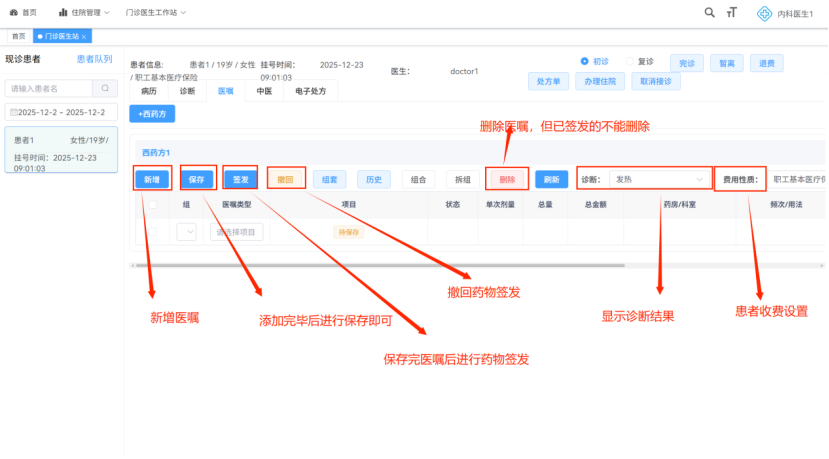This screenshot has height=459, width=829.
Task: Click the date range picker field
Action: click(61, 112)
